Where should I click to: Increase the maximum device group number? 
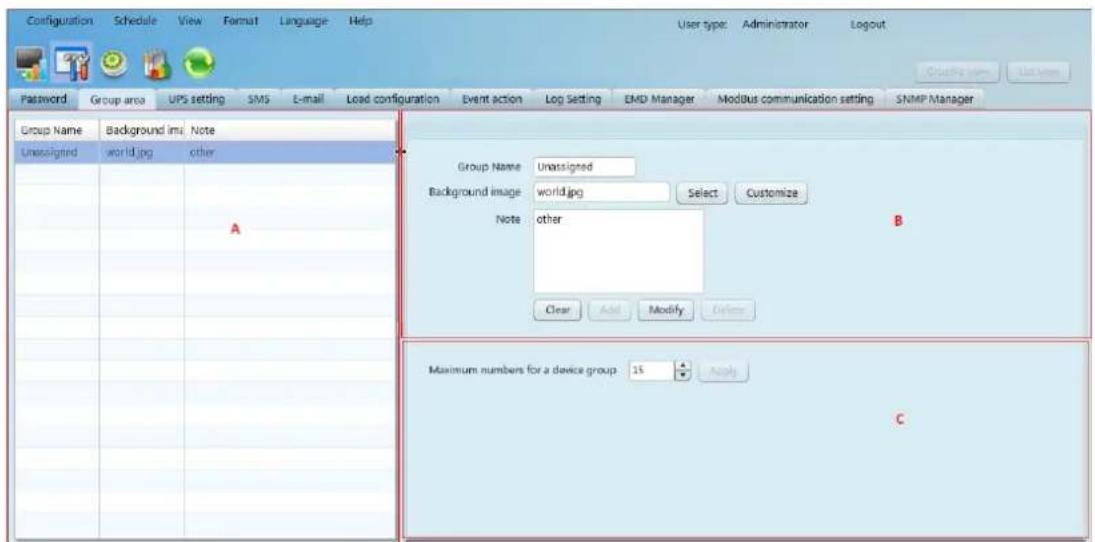[x=684, y=367]
